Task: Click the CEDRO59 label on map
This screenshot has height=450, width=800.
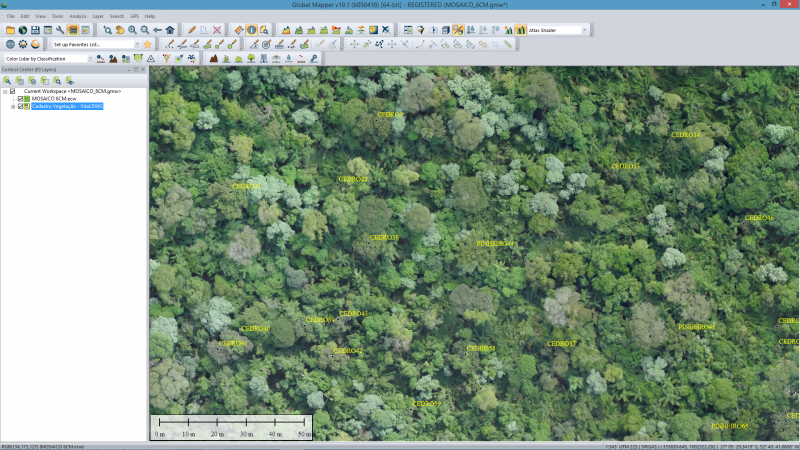Action: (427, 404)
